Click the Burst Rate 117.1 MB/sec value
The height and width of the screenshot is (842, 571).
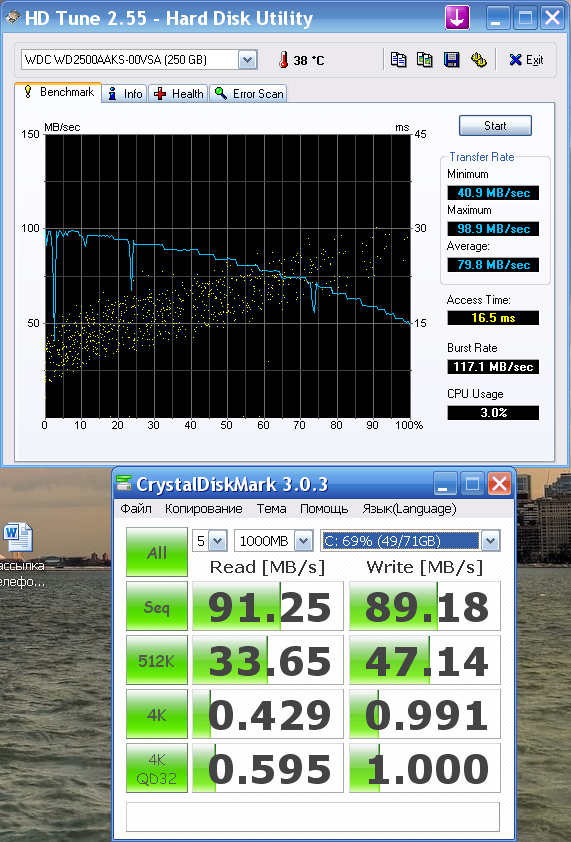coord(493,367)
